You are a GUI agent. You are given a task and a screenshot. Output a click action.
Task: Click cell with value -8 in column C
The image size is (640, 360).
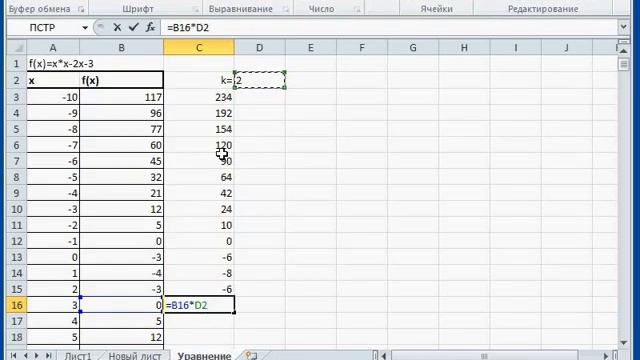pos(199,273)
